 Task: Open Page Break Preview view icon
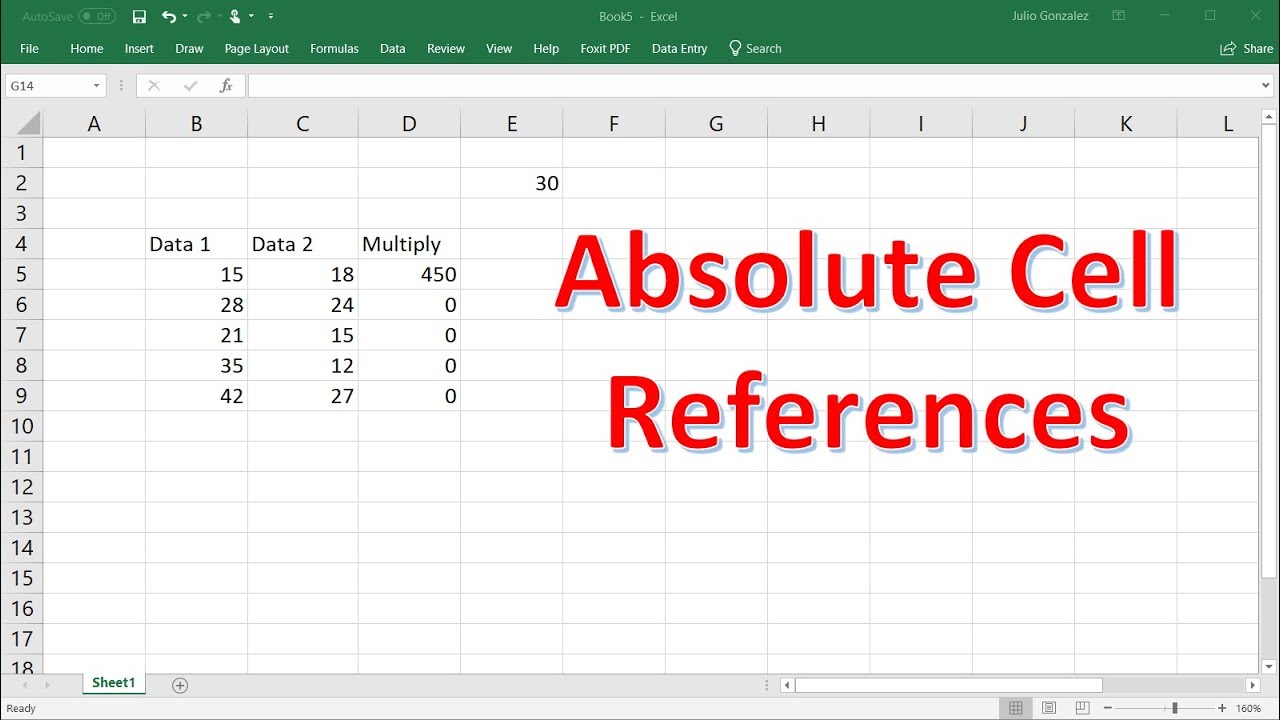pos(1082,707)
